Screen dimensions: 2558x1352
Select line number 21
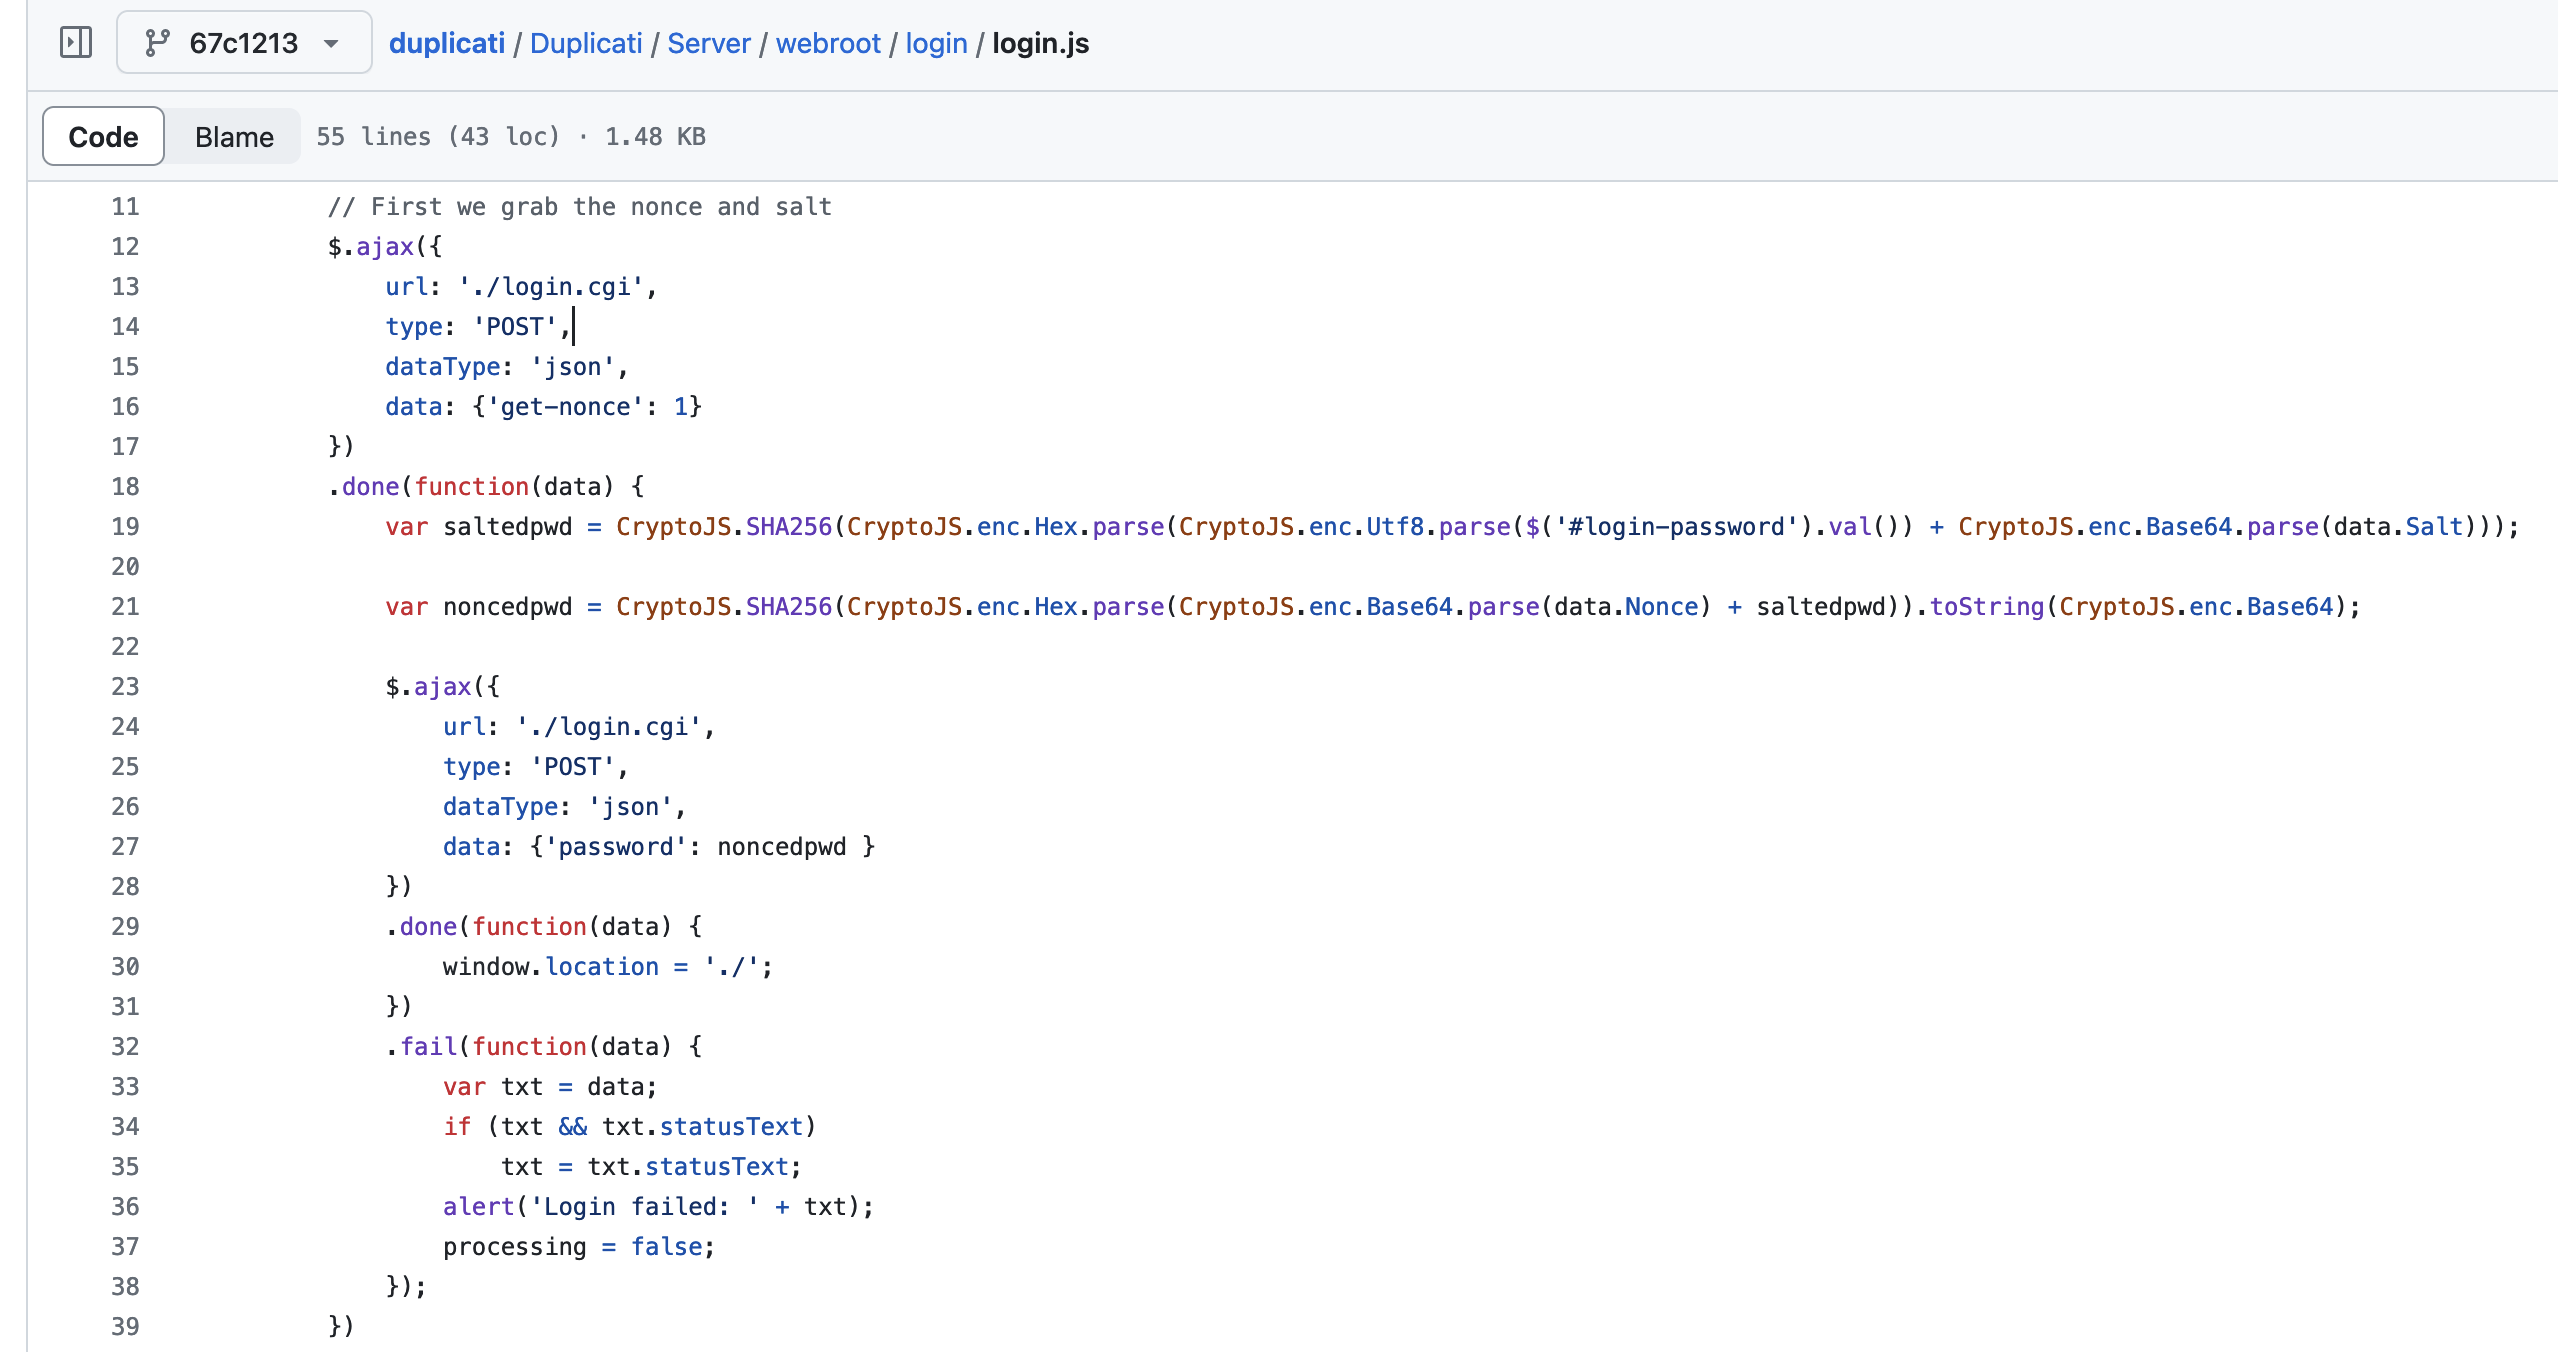coord(125,607)
